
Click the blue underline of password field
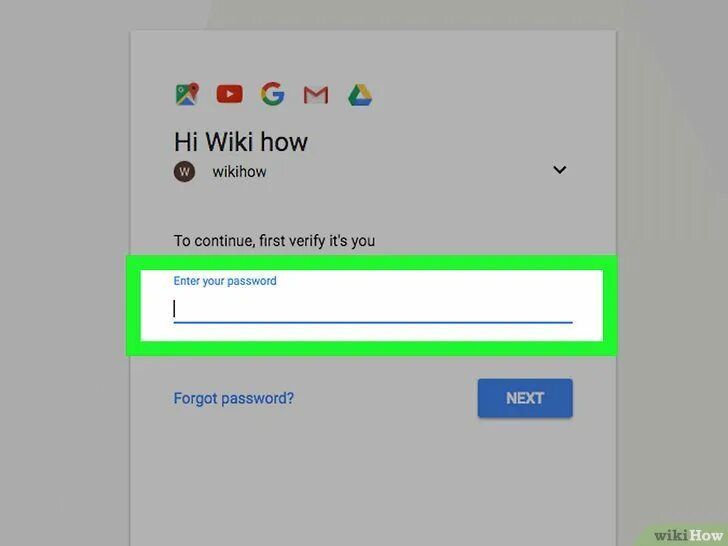(x=373, y=321)
